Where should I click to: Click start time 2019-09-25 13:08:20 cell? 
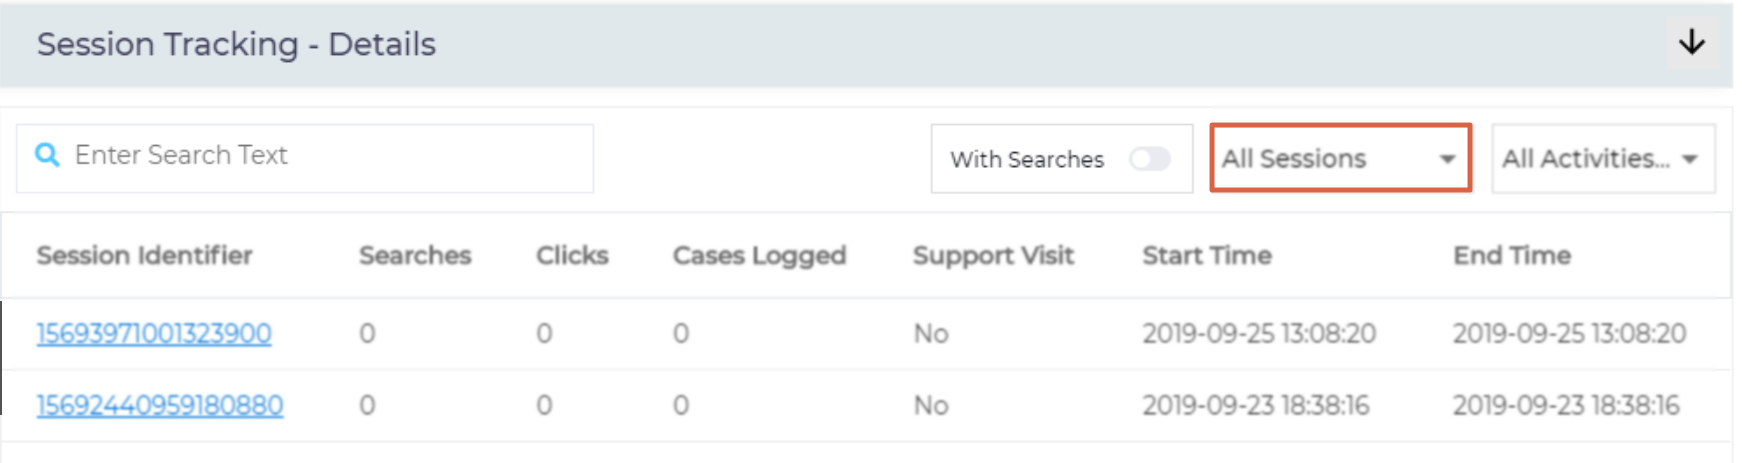pyautogui.click(x=1259, y=333)
